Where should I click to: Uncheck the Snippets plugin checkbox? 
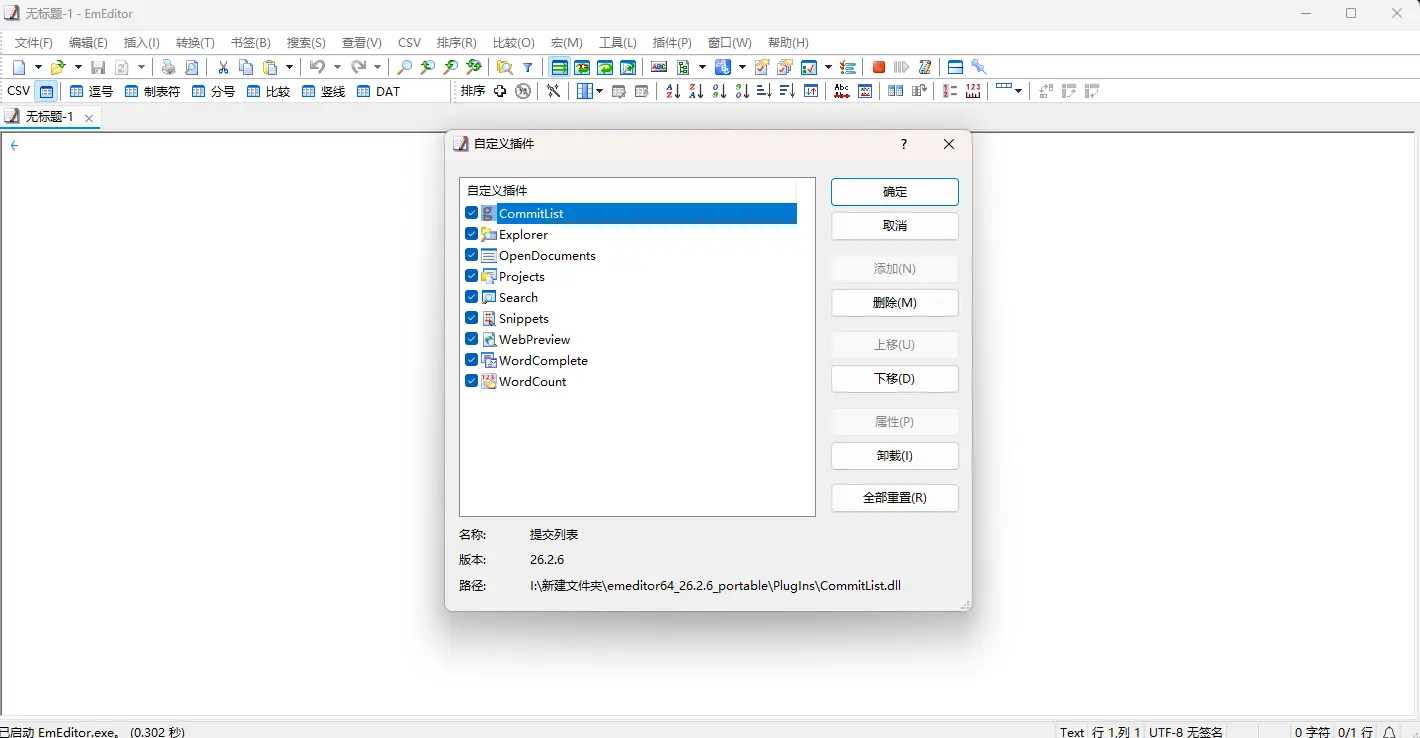tap(472, 318)
